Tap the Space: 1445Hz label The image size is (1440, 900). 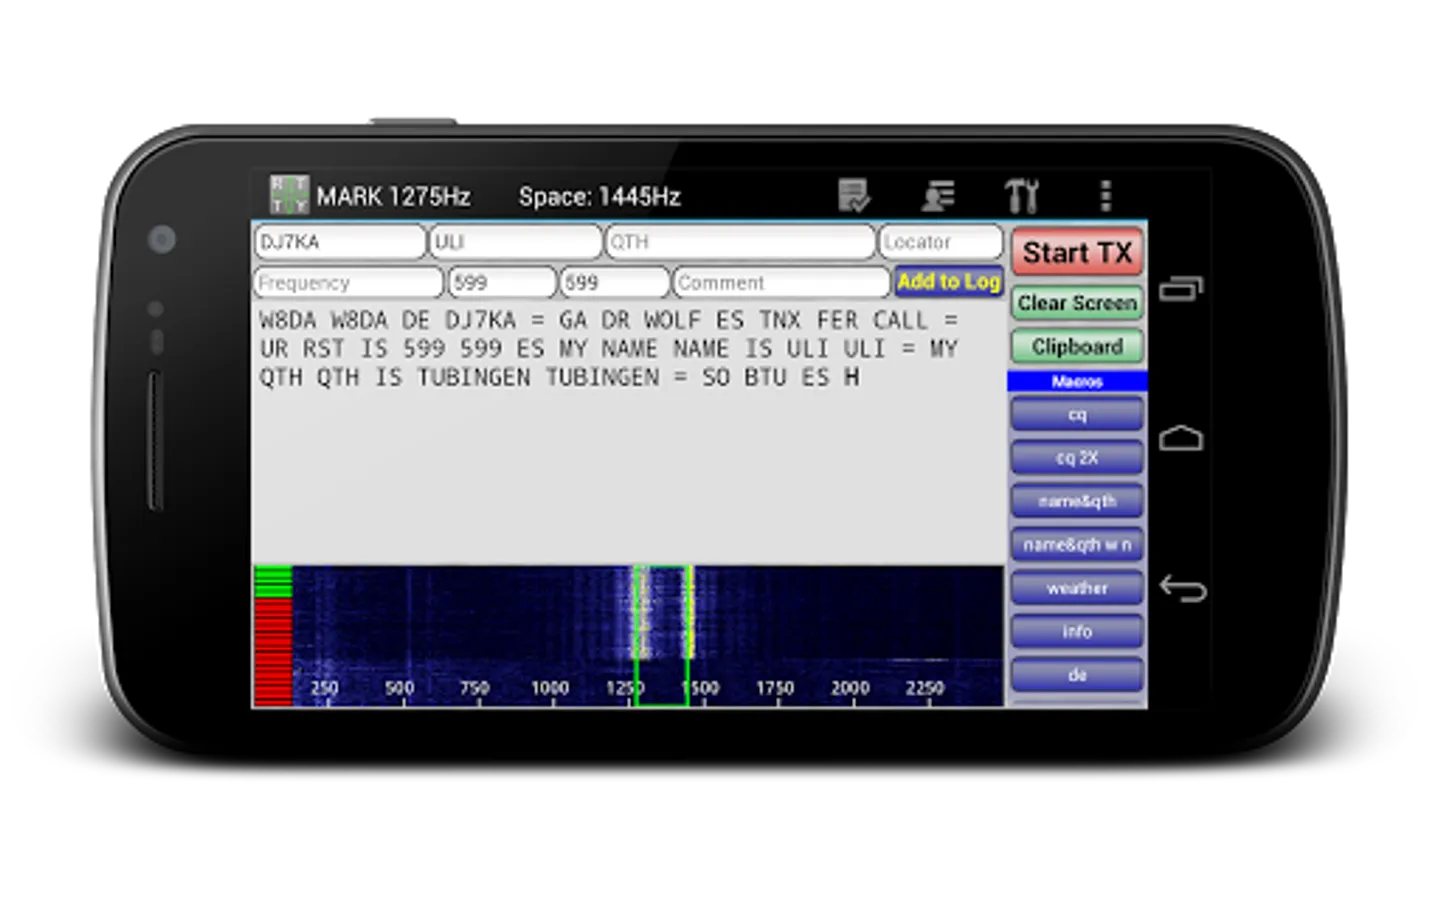(x=599, y=196)
